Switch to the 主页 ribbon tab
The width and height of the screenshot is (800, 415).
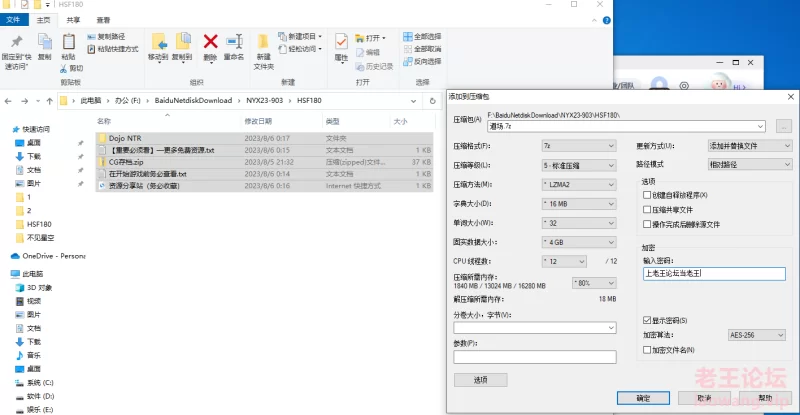(43, 20)
